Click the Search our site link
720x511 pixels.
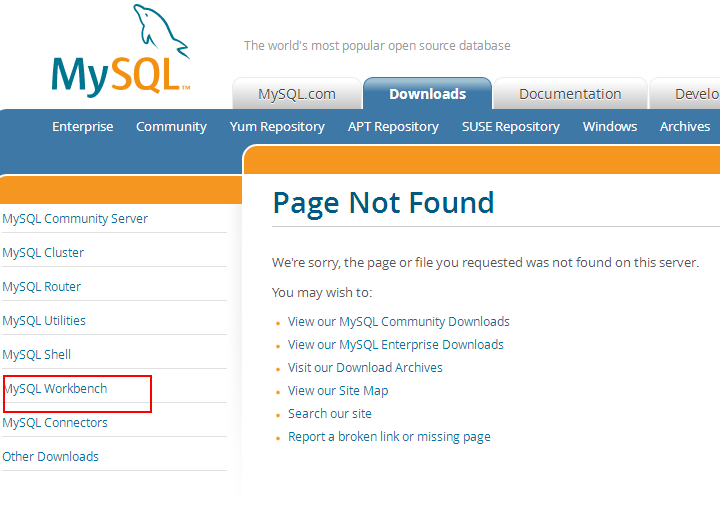tap(330, 413)
